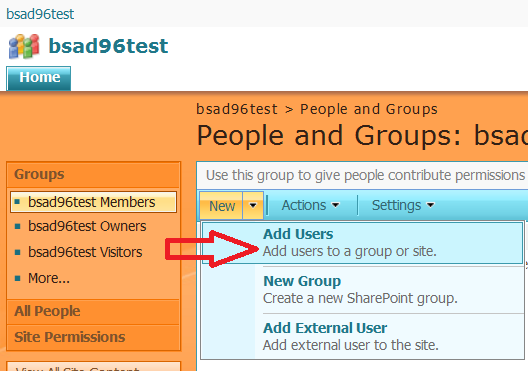Click the bsad96test top bar link
528x371 pixels.
click(x=40, y=14)
